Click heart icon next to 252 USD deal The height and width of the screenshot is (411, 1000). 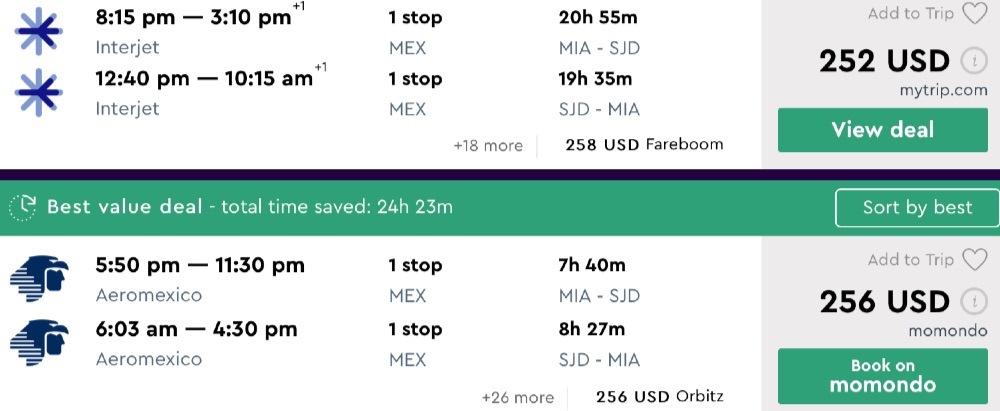point(974,14)
